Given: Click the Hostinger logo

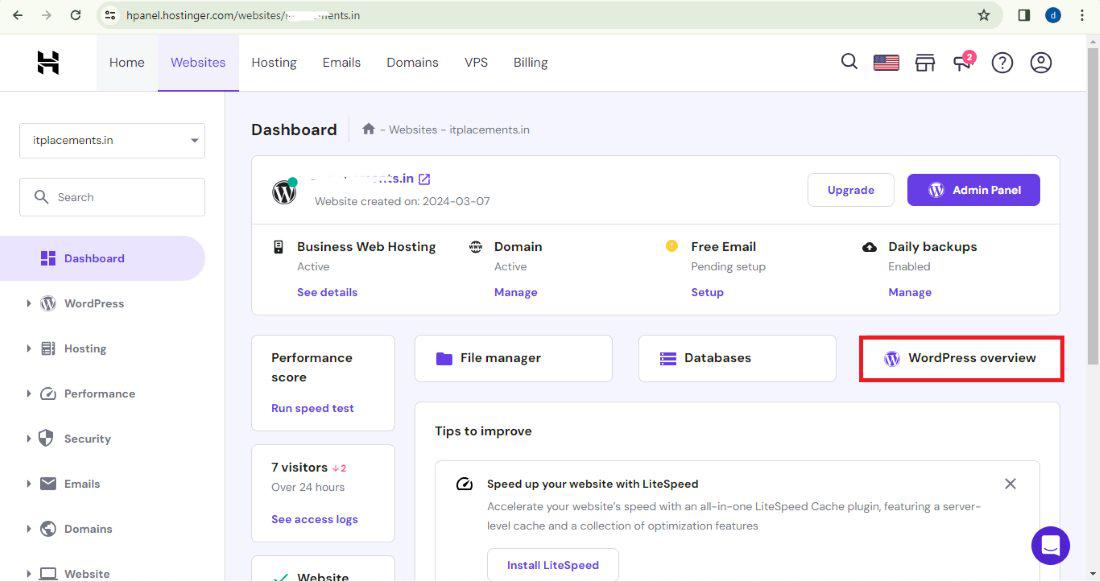Looking at the screenshot, I should (48, 62).
